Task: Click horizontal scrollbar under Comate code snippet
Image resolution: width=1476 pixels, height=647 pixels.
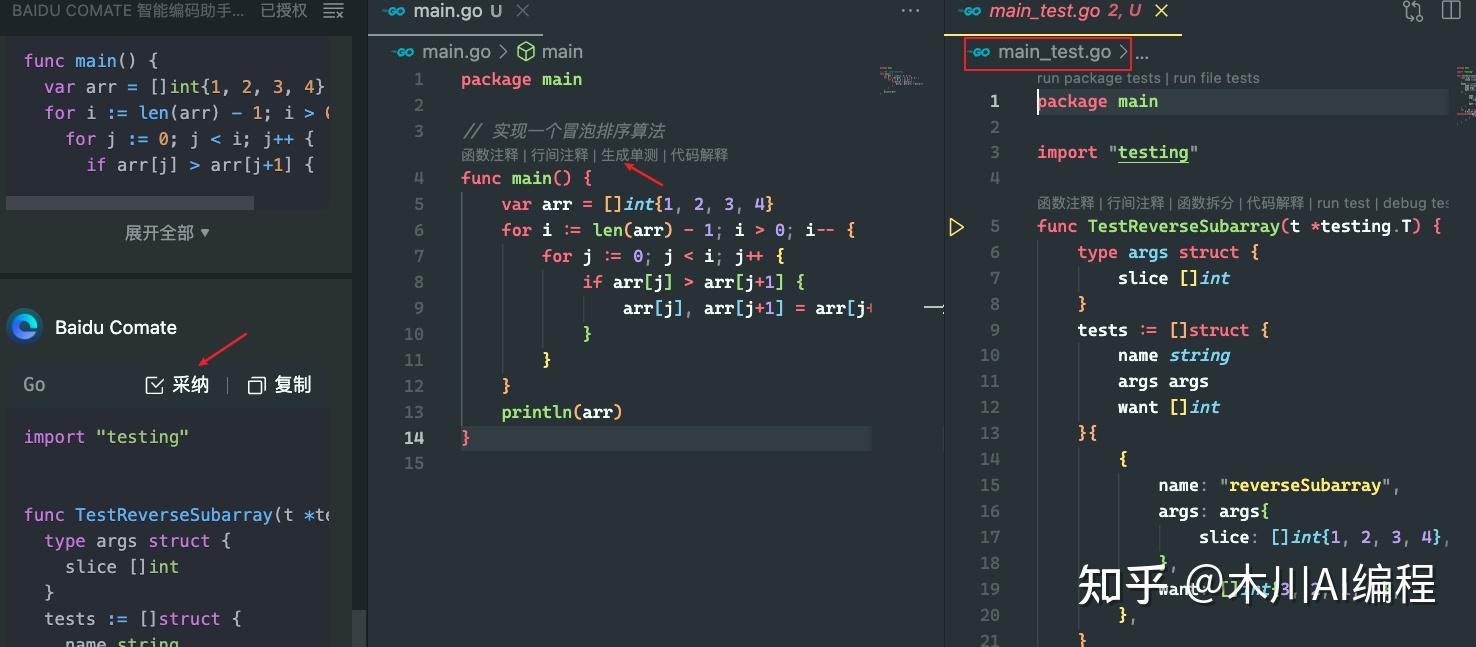Action: [x=129, y=203]
